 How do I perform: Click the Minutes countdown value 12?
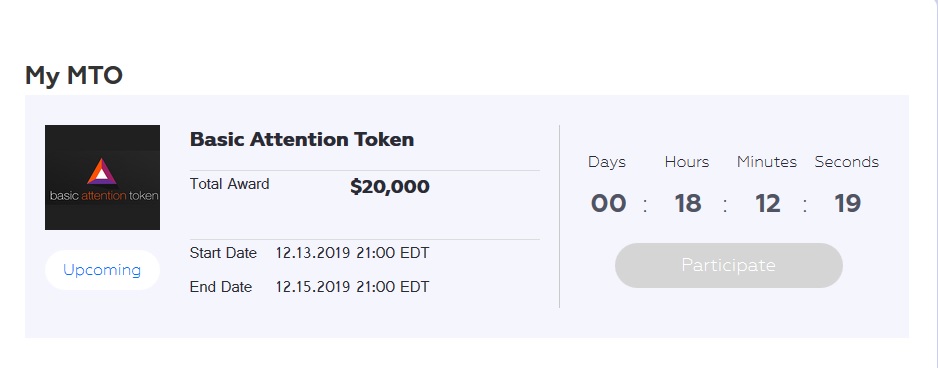[x=768, y=203]
